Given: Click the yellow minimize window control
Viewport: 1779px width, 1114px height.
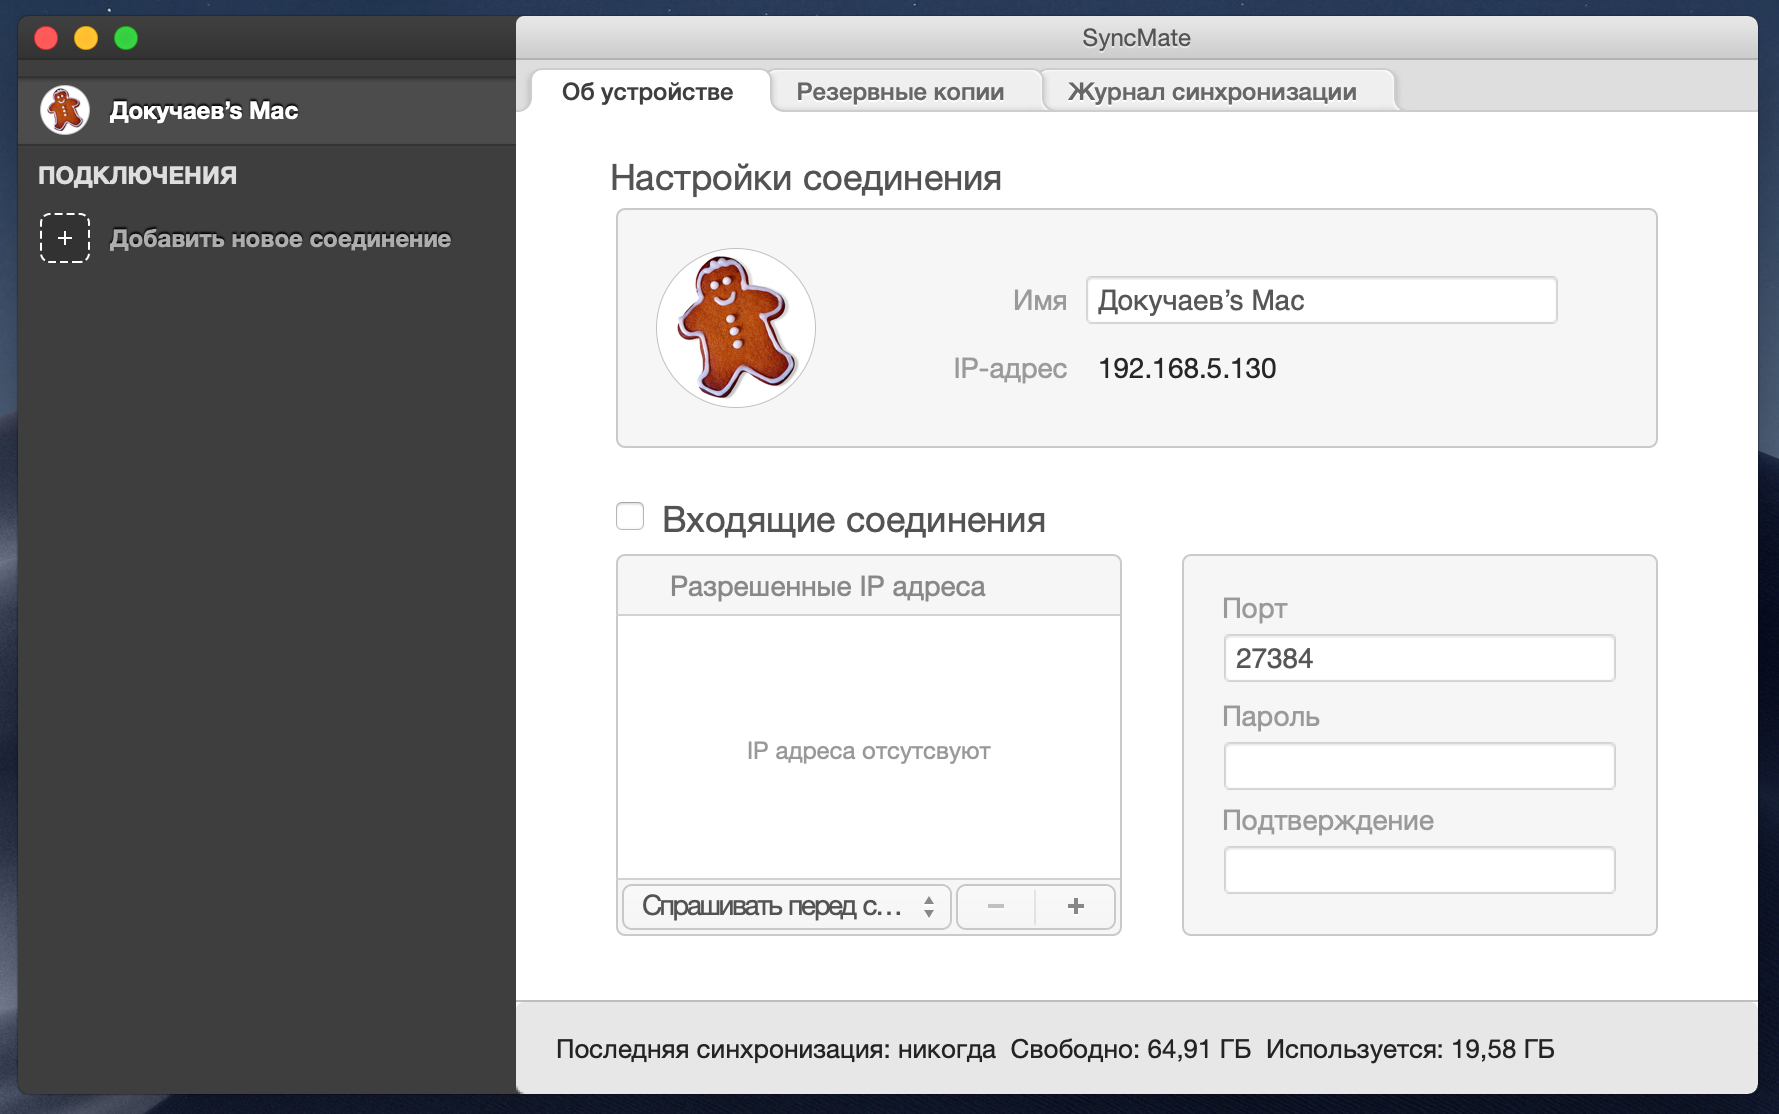Looking at the screenshot, I should click(x=85, y=37).
